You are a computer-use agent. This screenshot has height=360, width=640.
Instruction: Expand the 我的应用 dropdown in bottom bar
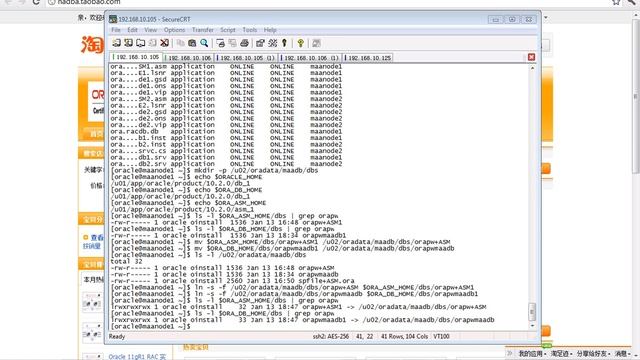(532, 353)
